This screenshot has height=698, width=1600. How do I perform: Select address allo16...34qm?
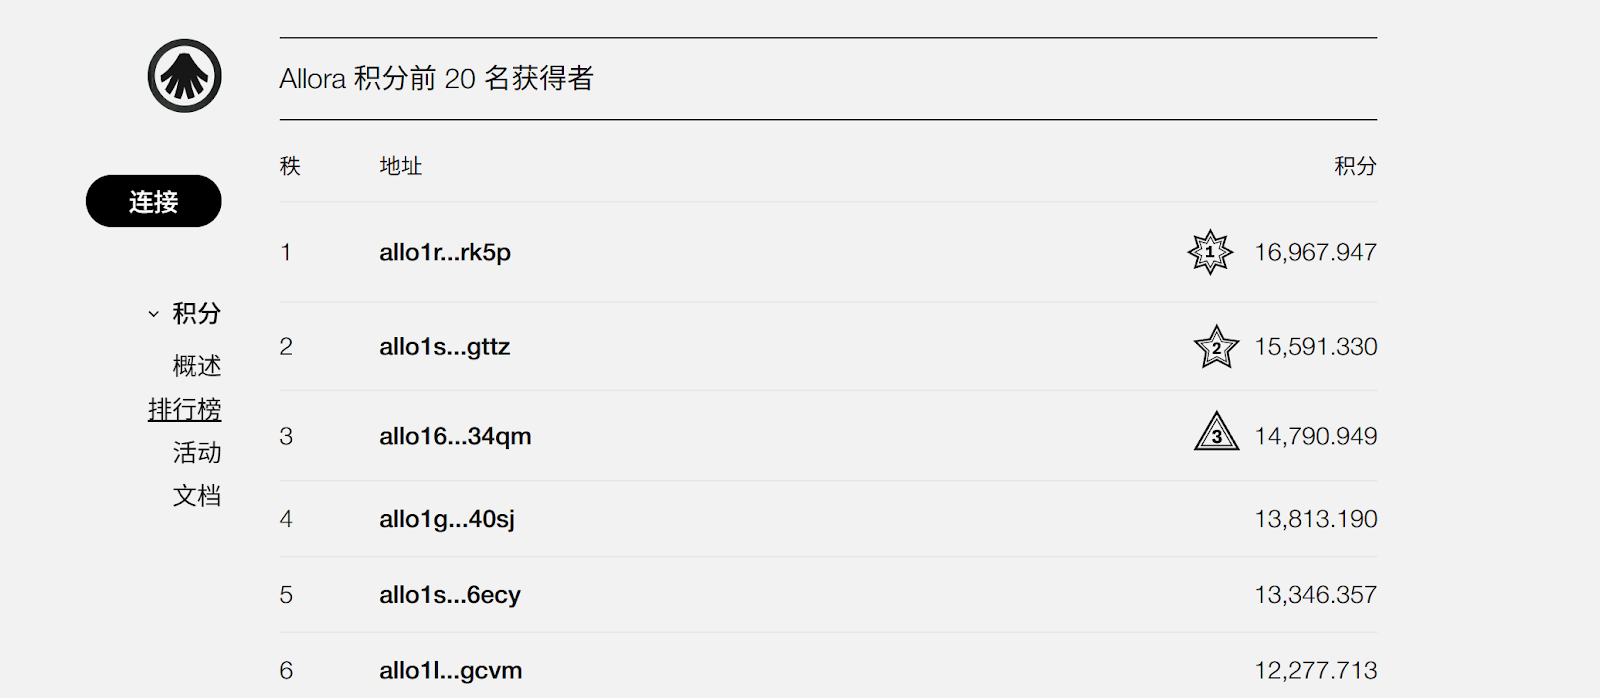[455, 436]
